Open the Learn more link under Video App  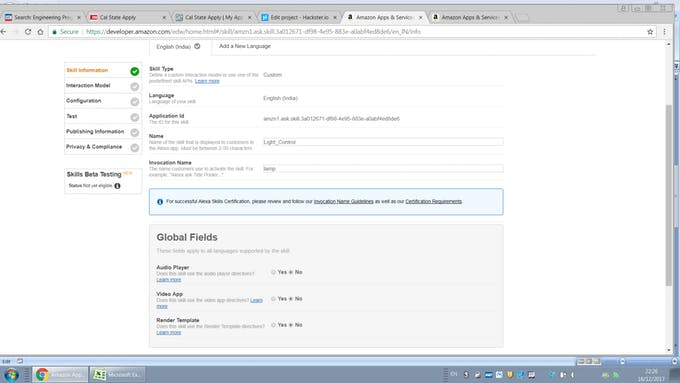point(256,300)
